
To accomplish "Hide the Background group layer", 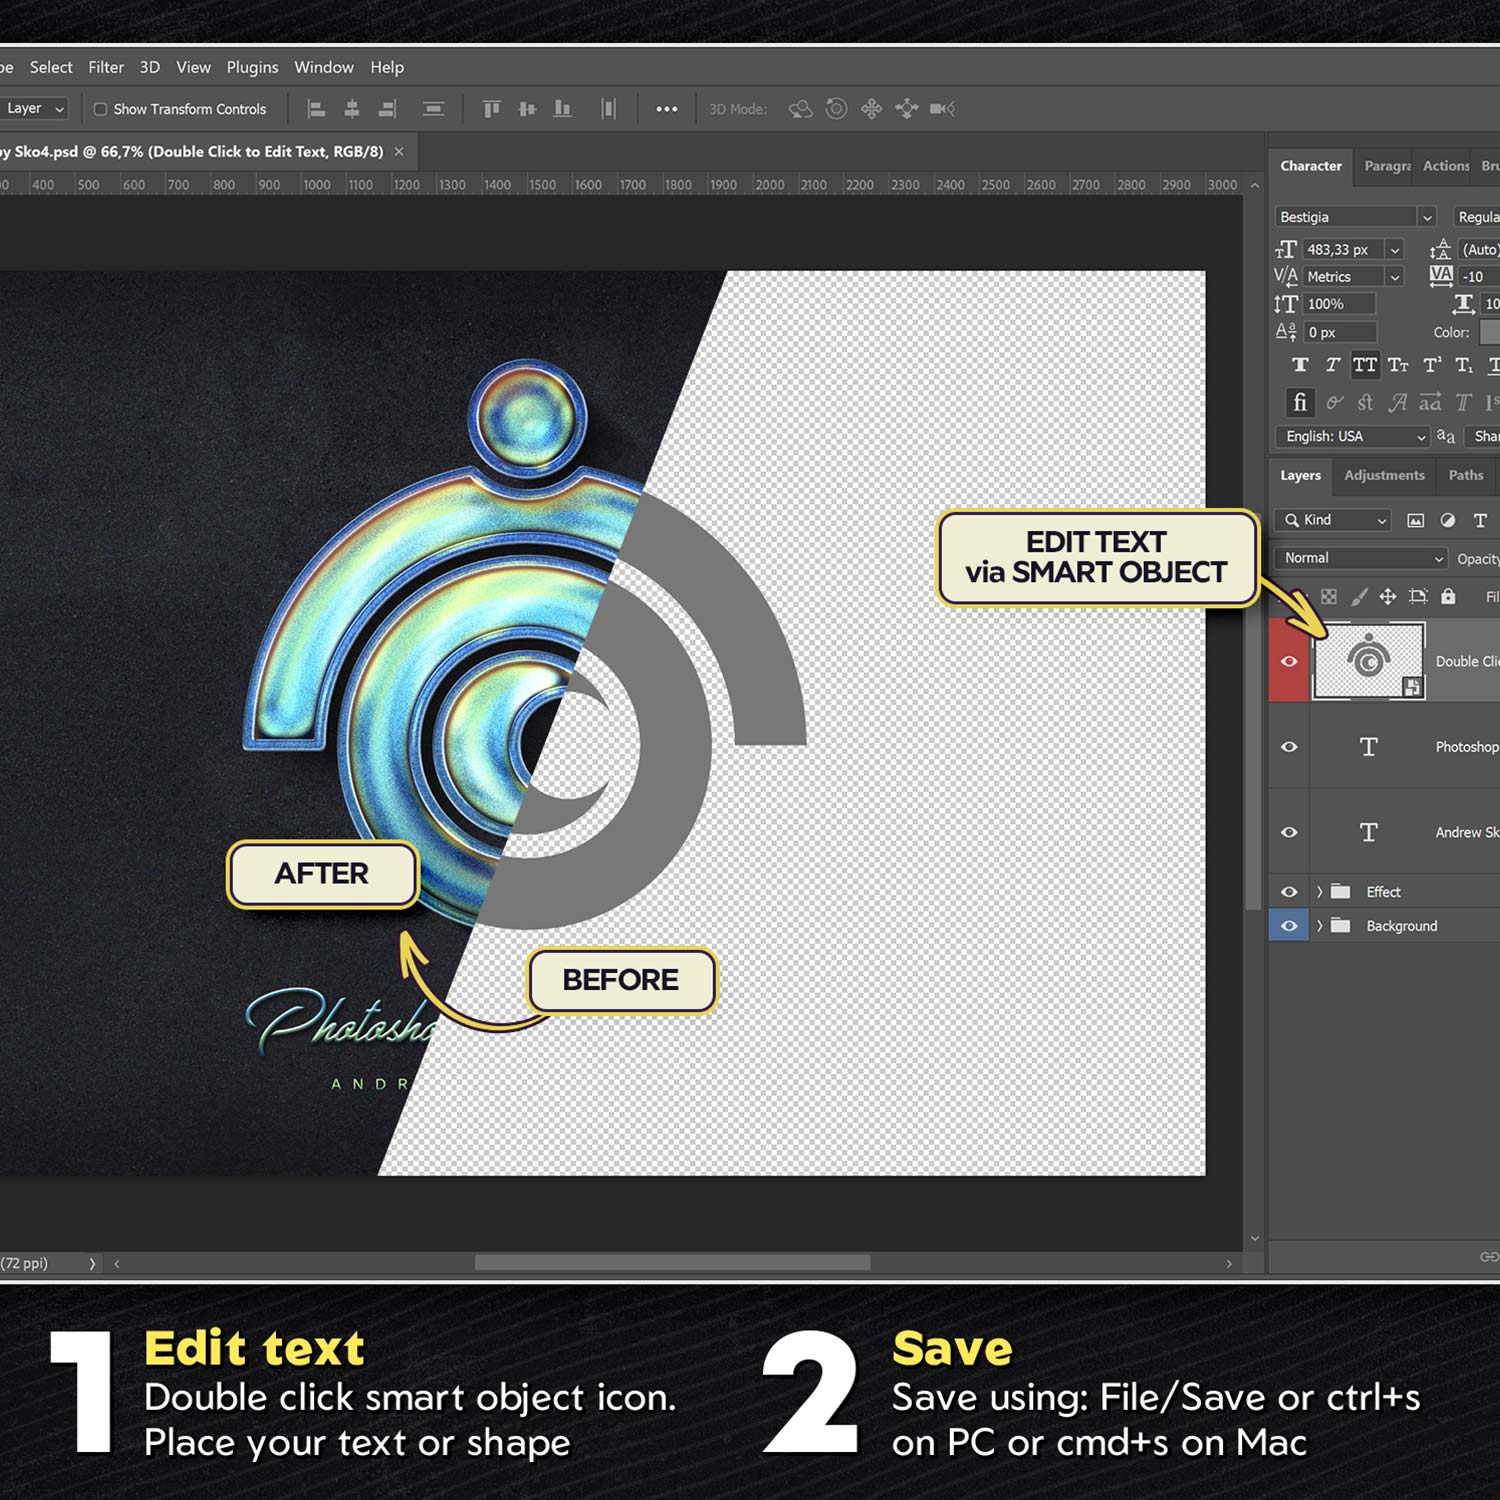I will point(1289,926).
